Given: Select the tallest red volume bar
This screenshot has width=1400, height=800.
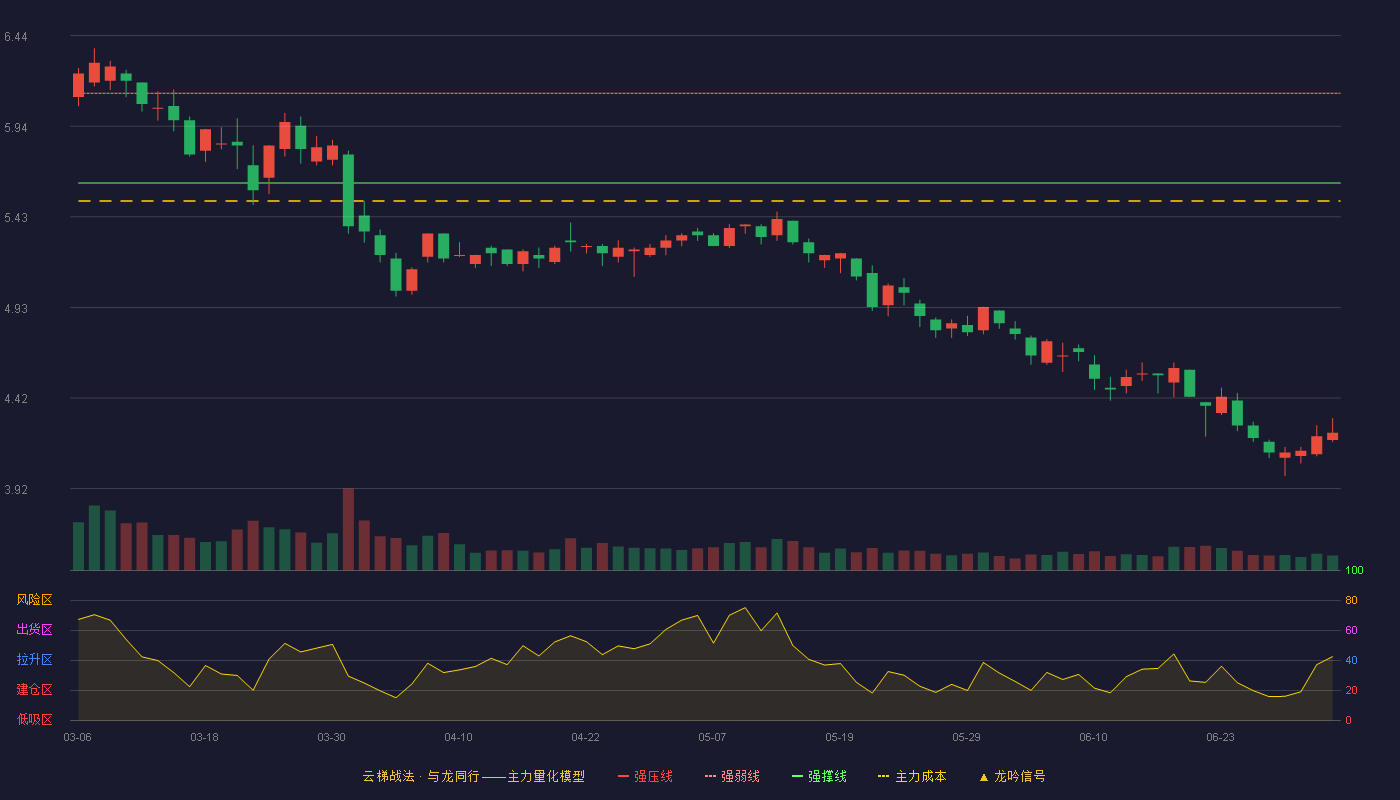Looking at the screenshot, I should (x=348, y=529).
